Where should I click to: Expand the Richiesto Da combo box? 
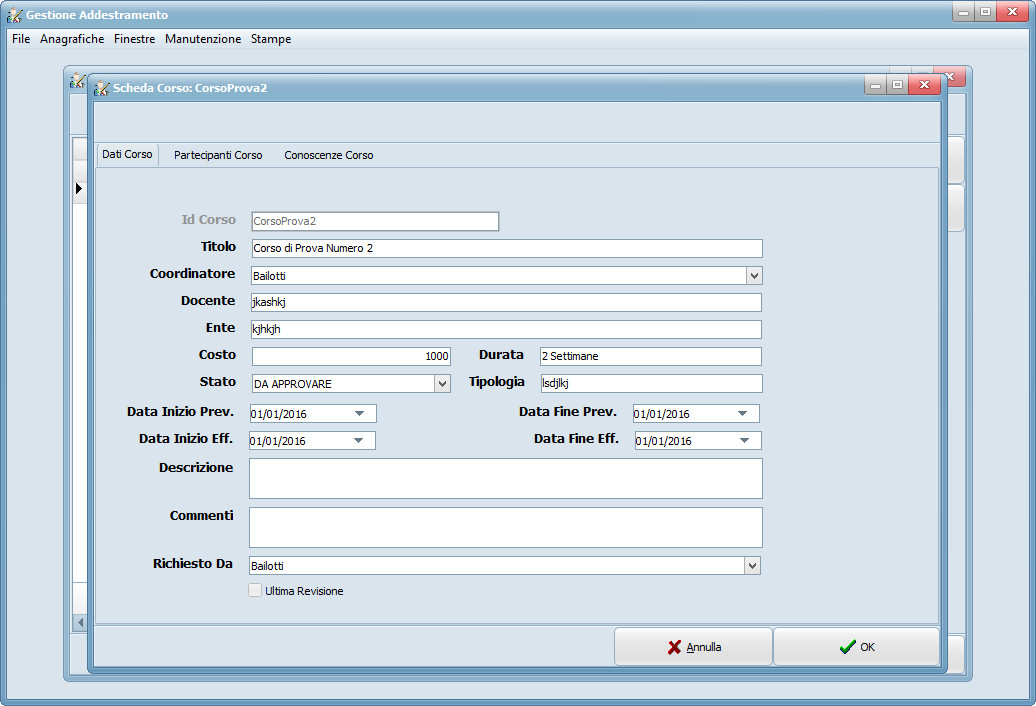click(x=752, y=566)
